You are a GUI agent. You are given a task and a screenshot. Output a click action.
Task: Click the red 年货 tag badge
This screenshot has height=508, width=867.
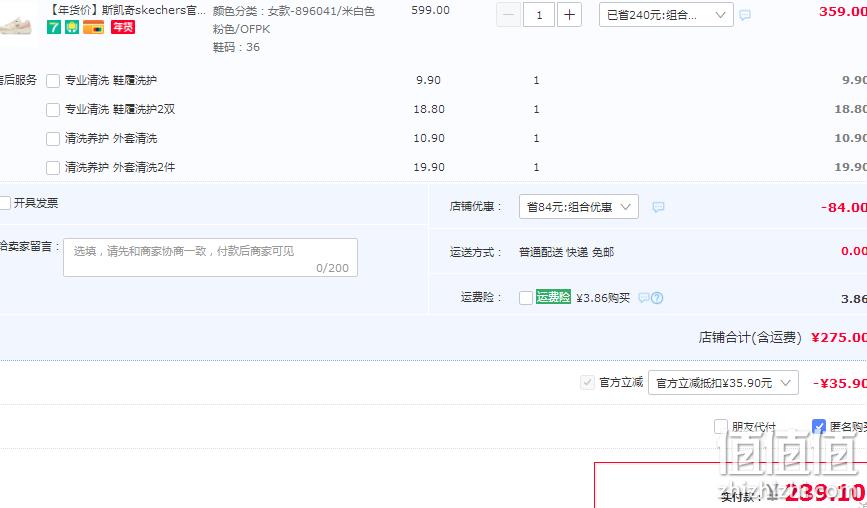(123, 27)
